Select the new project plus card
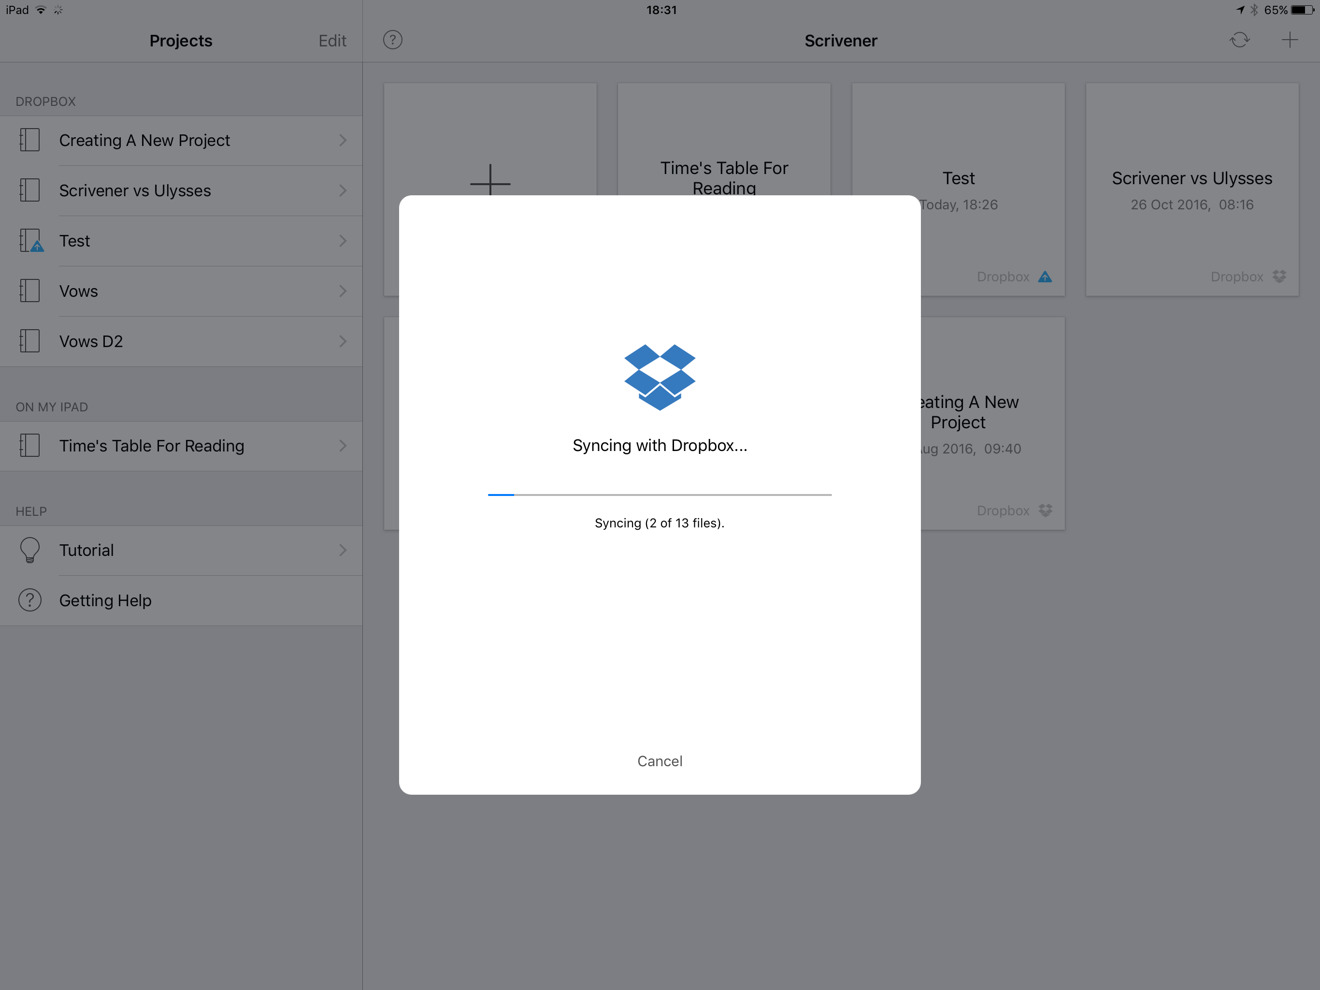This screenshot has height=990, width=1320. pyautogui.click(x=490, y=140)
